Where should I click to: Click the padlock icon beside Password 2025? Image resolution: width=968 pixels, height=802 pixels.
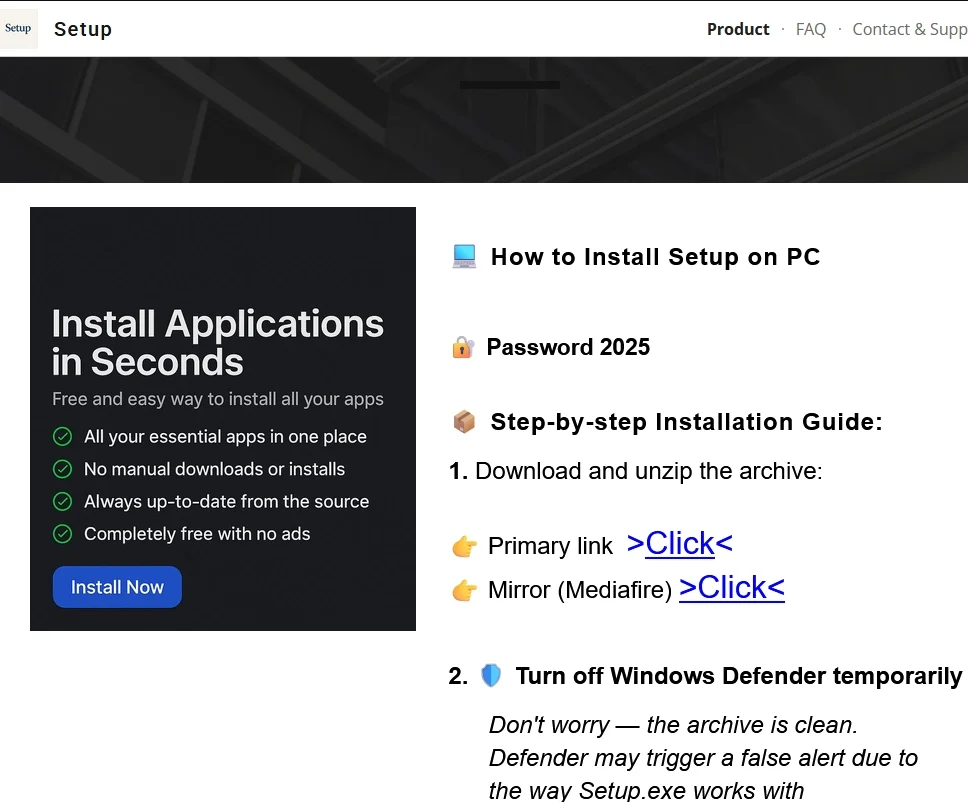461,346
